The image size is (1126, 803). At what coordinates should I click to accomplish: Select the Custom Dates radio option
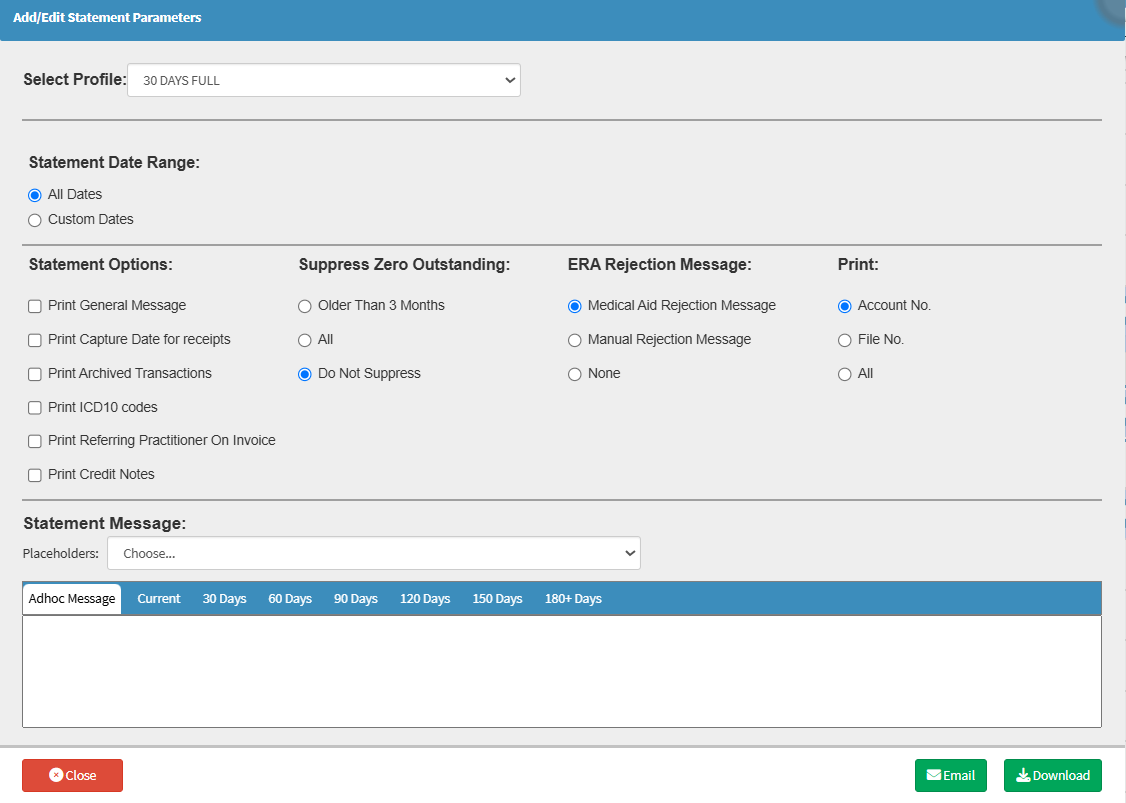[35, 220]
